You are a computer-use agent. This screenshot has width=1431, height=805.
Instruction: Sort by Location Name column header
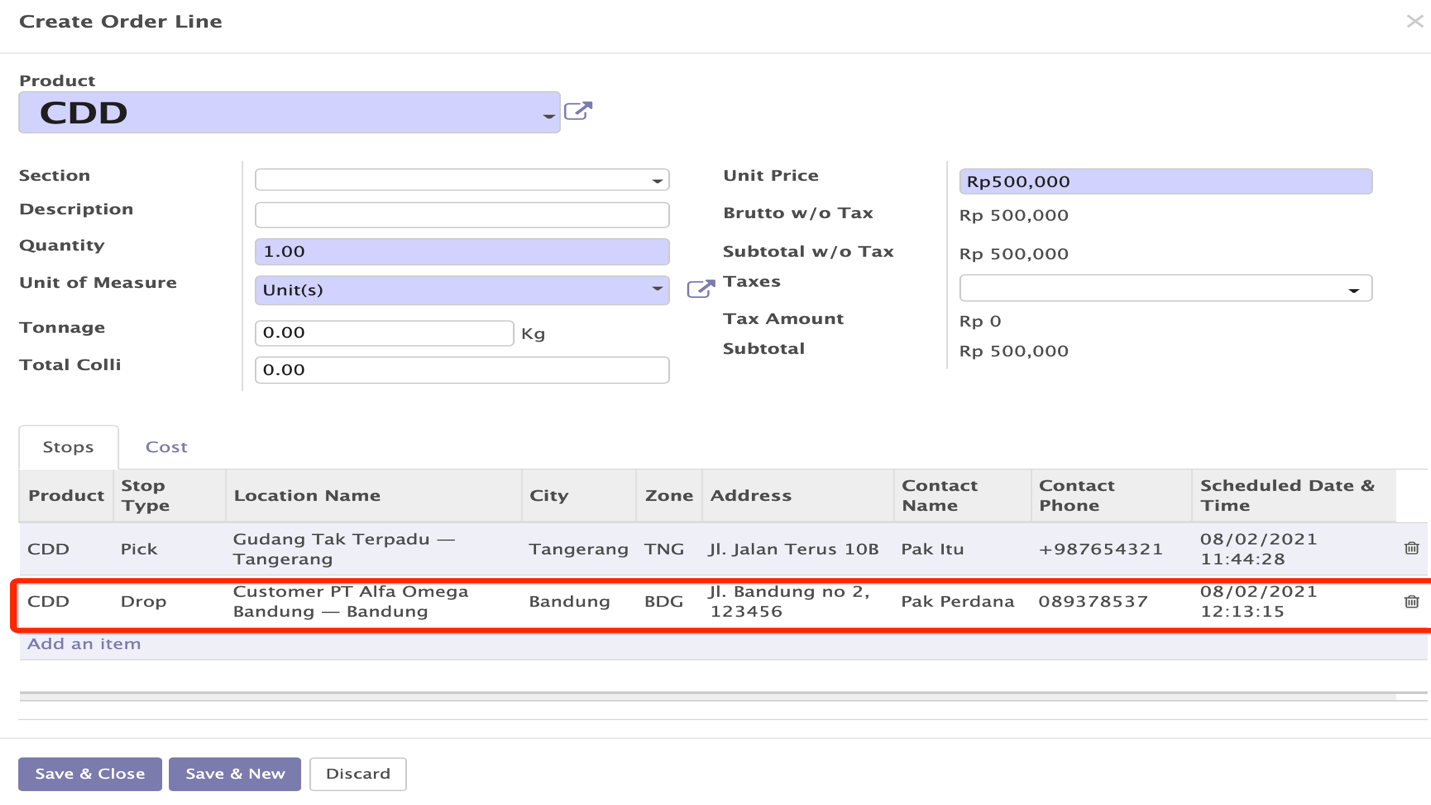click(x=373, y=496)
